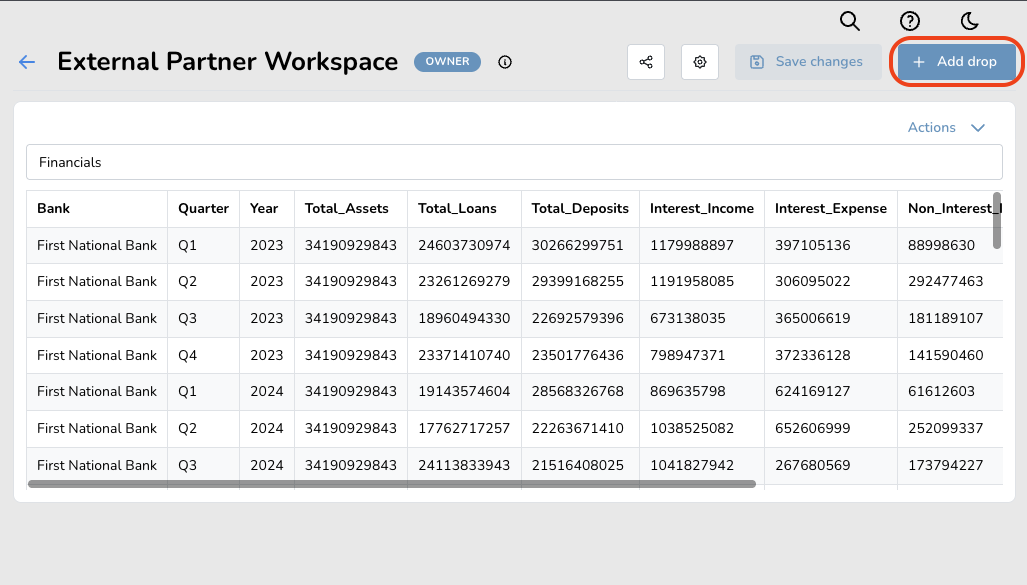
Task: Open the search magnifier icon
Action: pyautogui.click(x=850, y=21)
